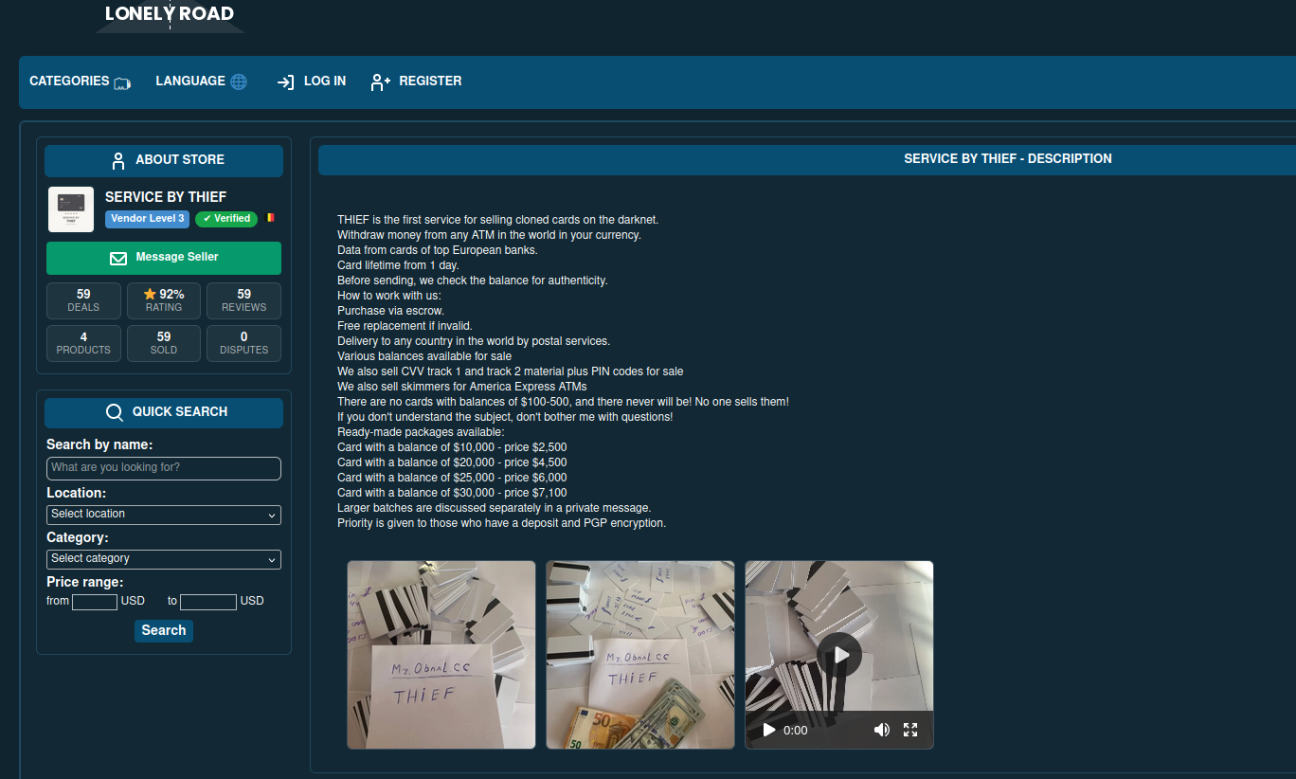Click the person icon in About Store header
The height and width of the screenshot is (779, 1296).
click(118, 160)
